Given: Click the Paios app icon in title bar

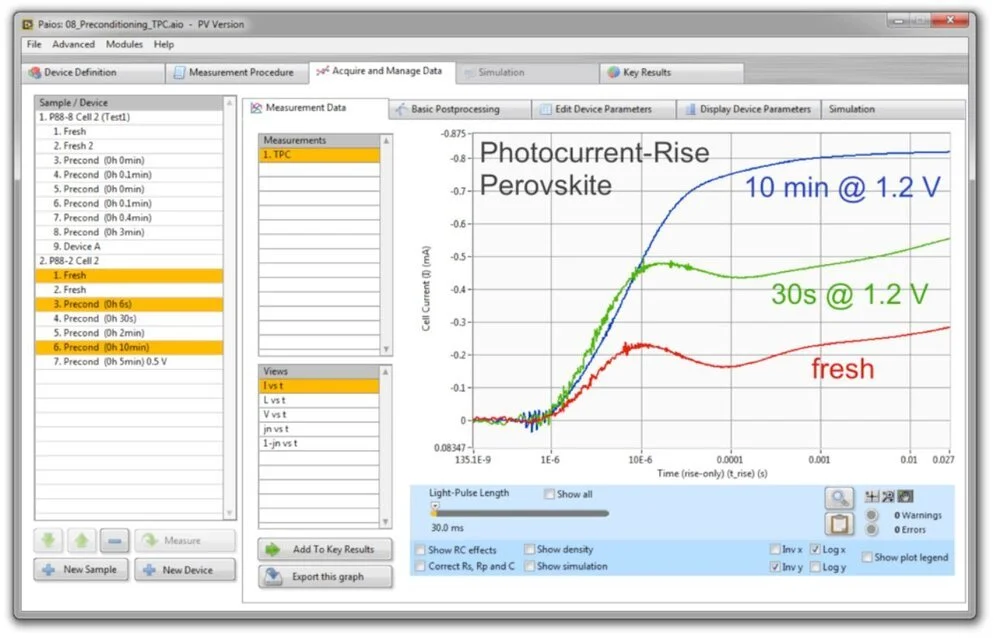Looking at the screenshot, I should click(x=27, y=24).
